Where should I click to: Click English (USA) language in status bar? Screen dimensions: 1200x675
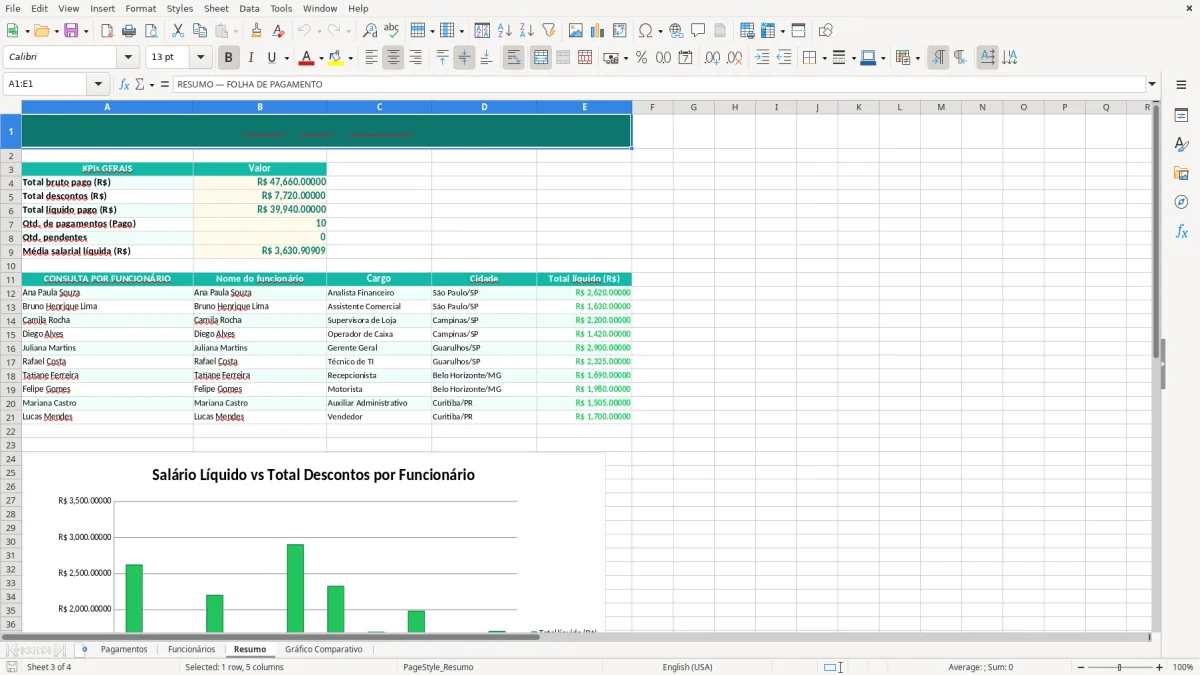pos(687,667)
